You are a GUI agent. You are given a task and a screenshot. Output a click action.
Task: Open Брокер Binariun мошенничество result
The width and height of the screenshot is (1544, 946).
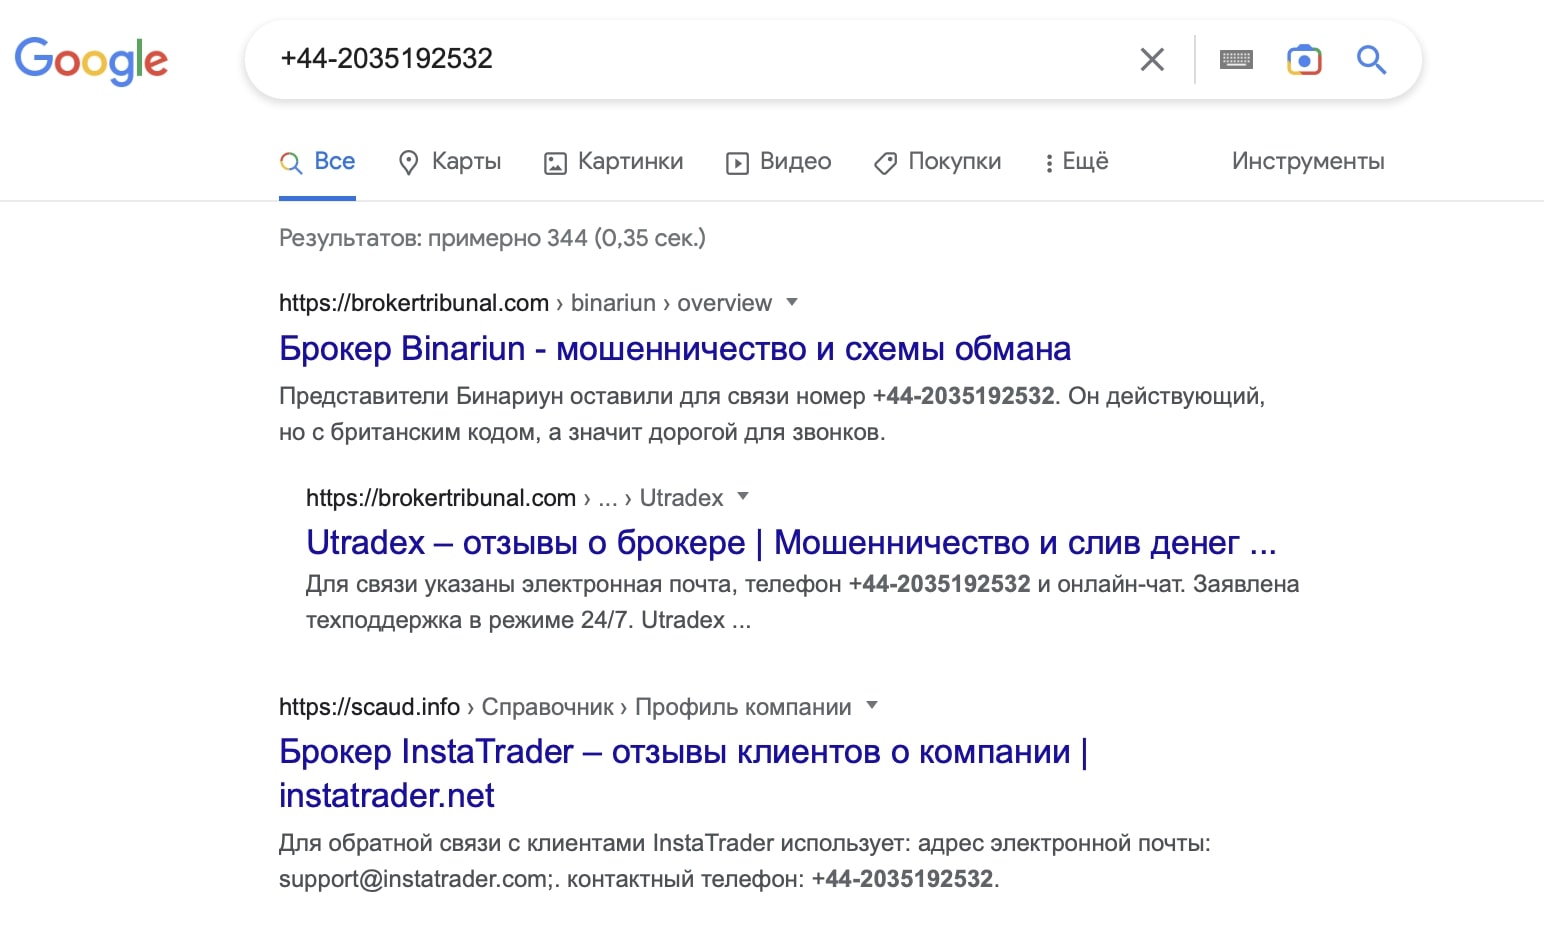(675, 349)
